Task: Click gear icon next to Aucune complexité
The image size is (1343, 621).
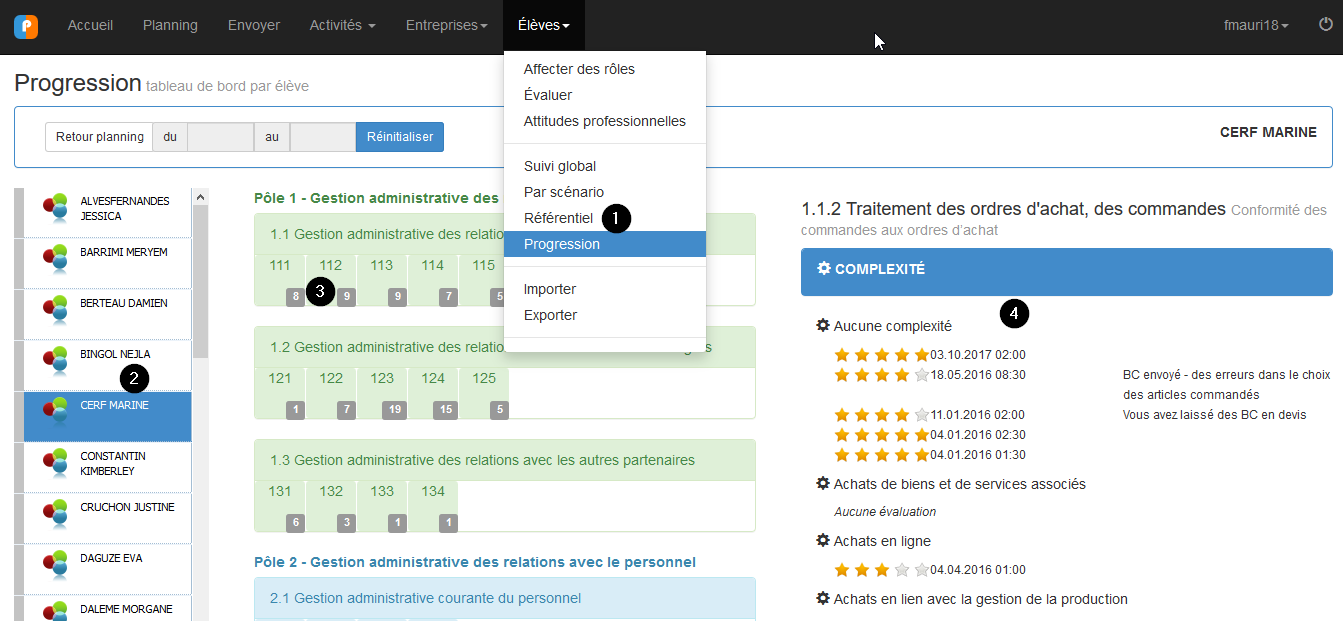Action: [823, 325]
